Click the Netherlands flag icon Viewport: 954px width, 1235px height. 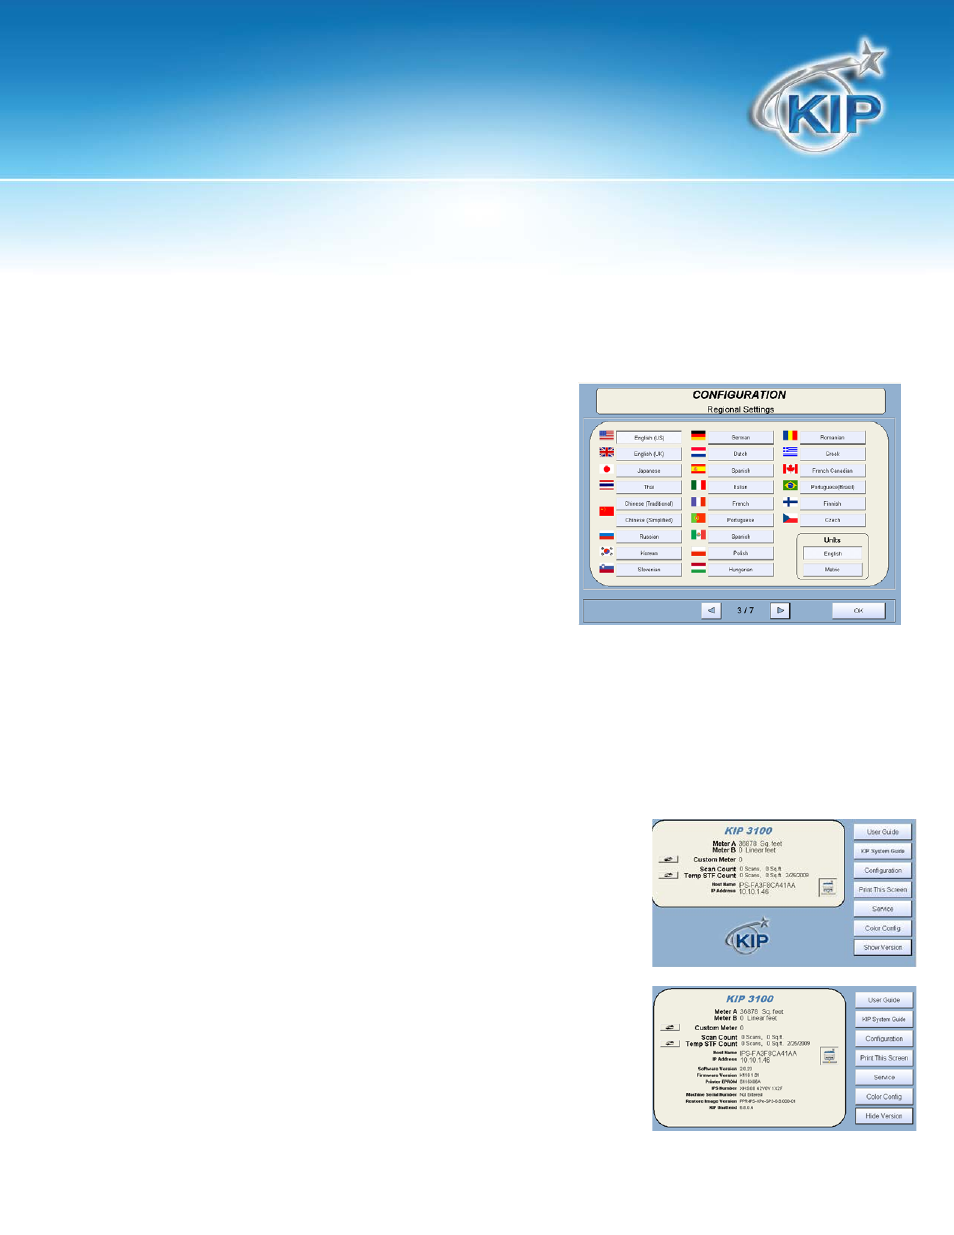point(698,453)
